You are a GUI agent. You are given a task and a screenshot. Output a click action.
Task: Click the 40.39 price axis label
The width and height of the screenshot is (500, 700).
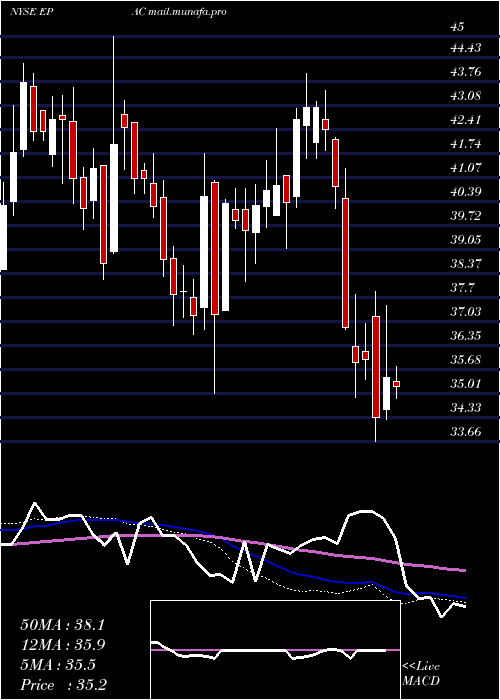(466, 192)
